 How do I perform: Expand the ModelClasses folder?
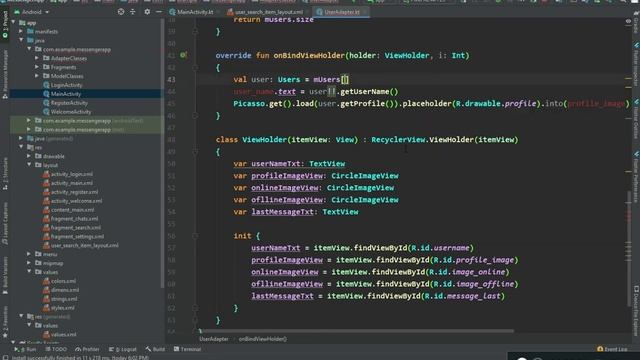tap(37, 76)
